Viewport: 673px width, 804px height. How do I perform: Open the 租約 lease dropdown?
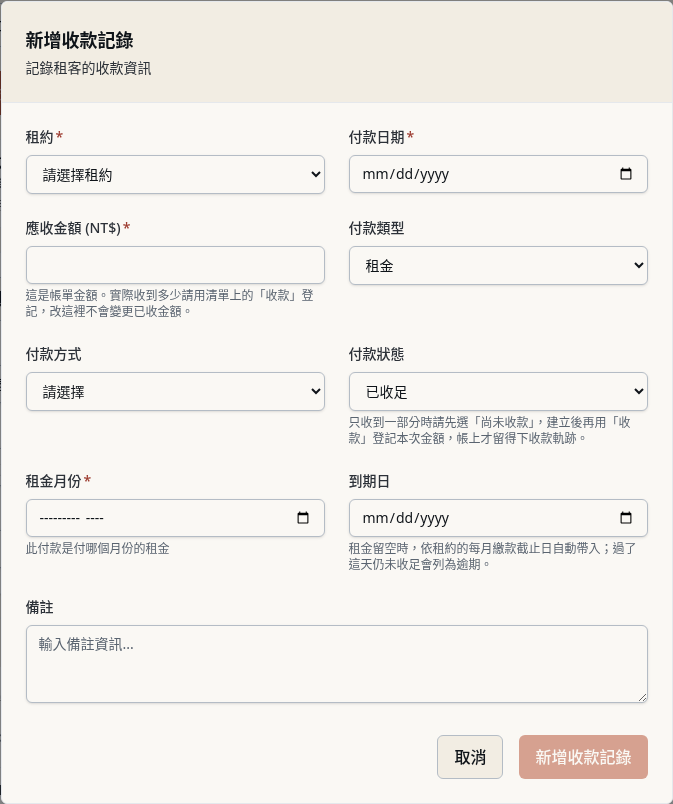(x=175, y=175)
